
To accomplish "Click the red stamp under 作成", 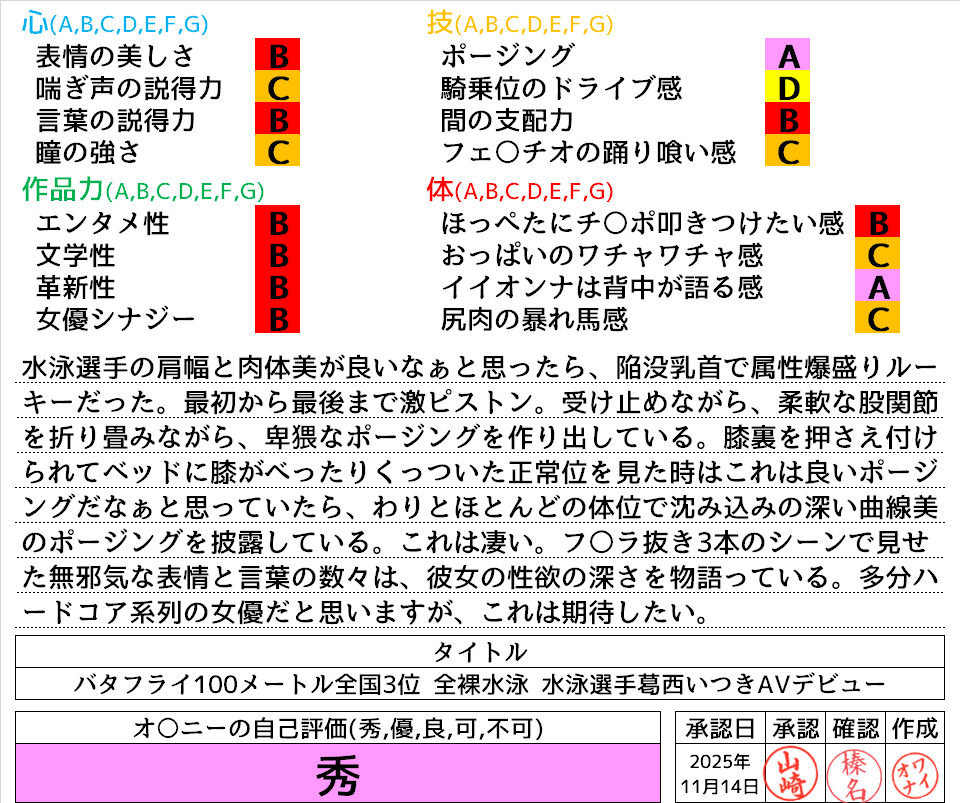I will pos(913,772).
